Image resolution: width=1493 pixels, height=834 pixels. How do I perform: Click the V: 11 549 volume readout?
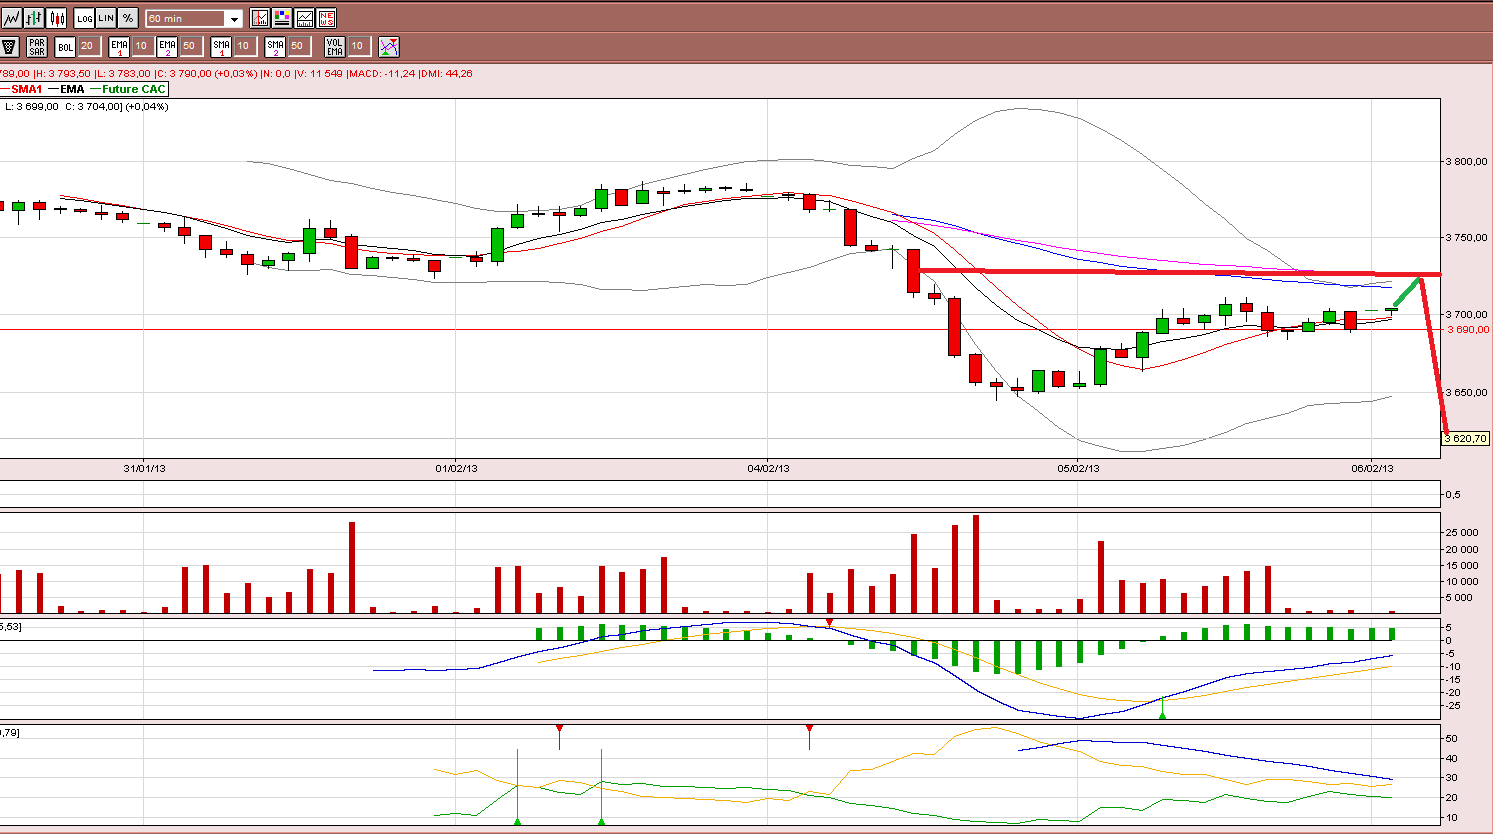pos(319,73)
